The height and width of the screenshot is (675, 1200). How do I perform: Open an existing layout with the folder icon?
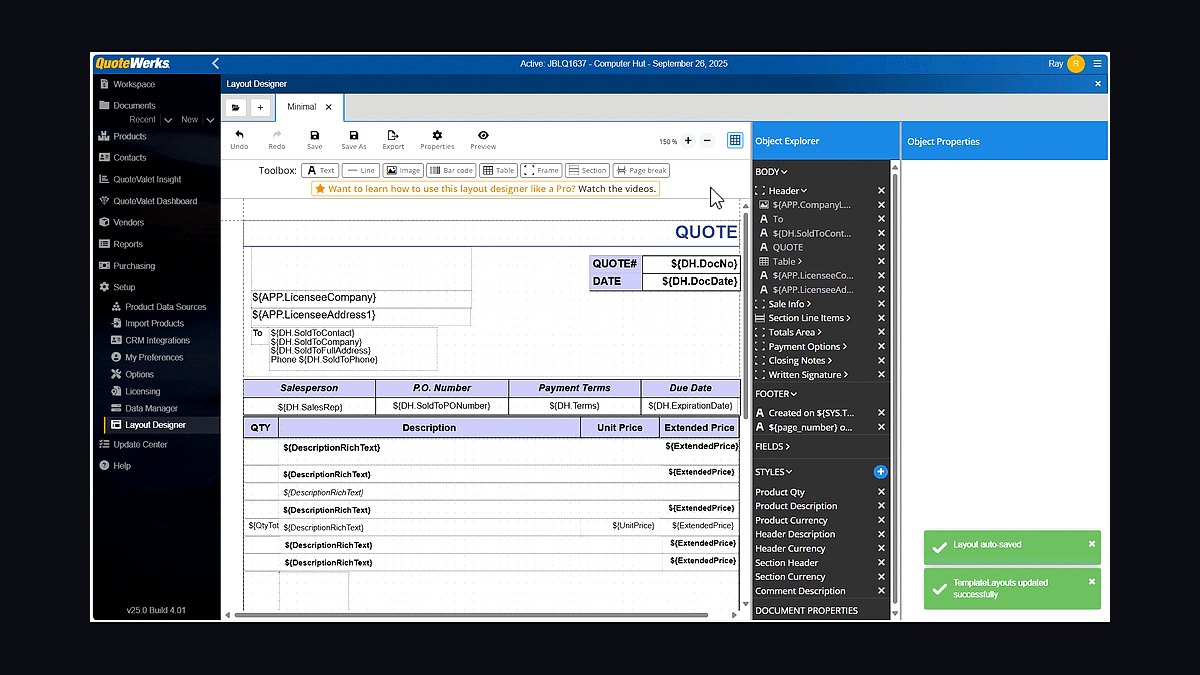click(x=236, y=107)
